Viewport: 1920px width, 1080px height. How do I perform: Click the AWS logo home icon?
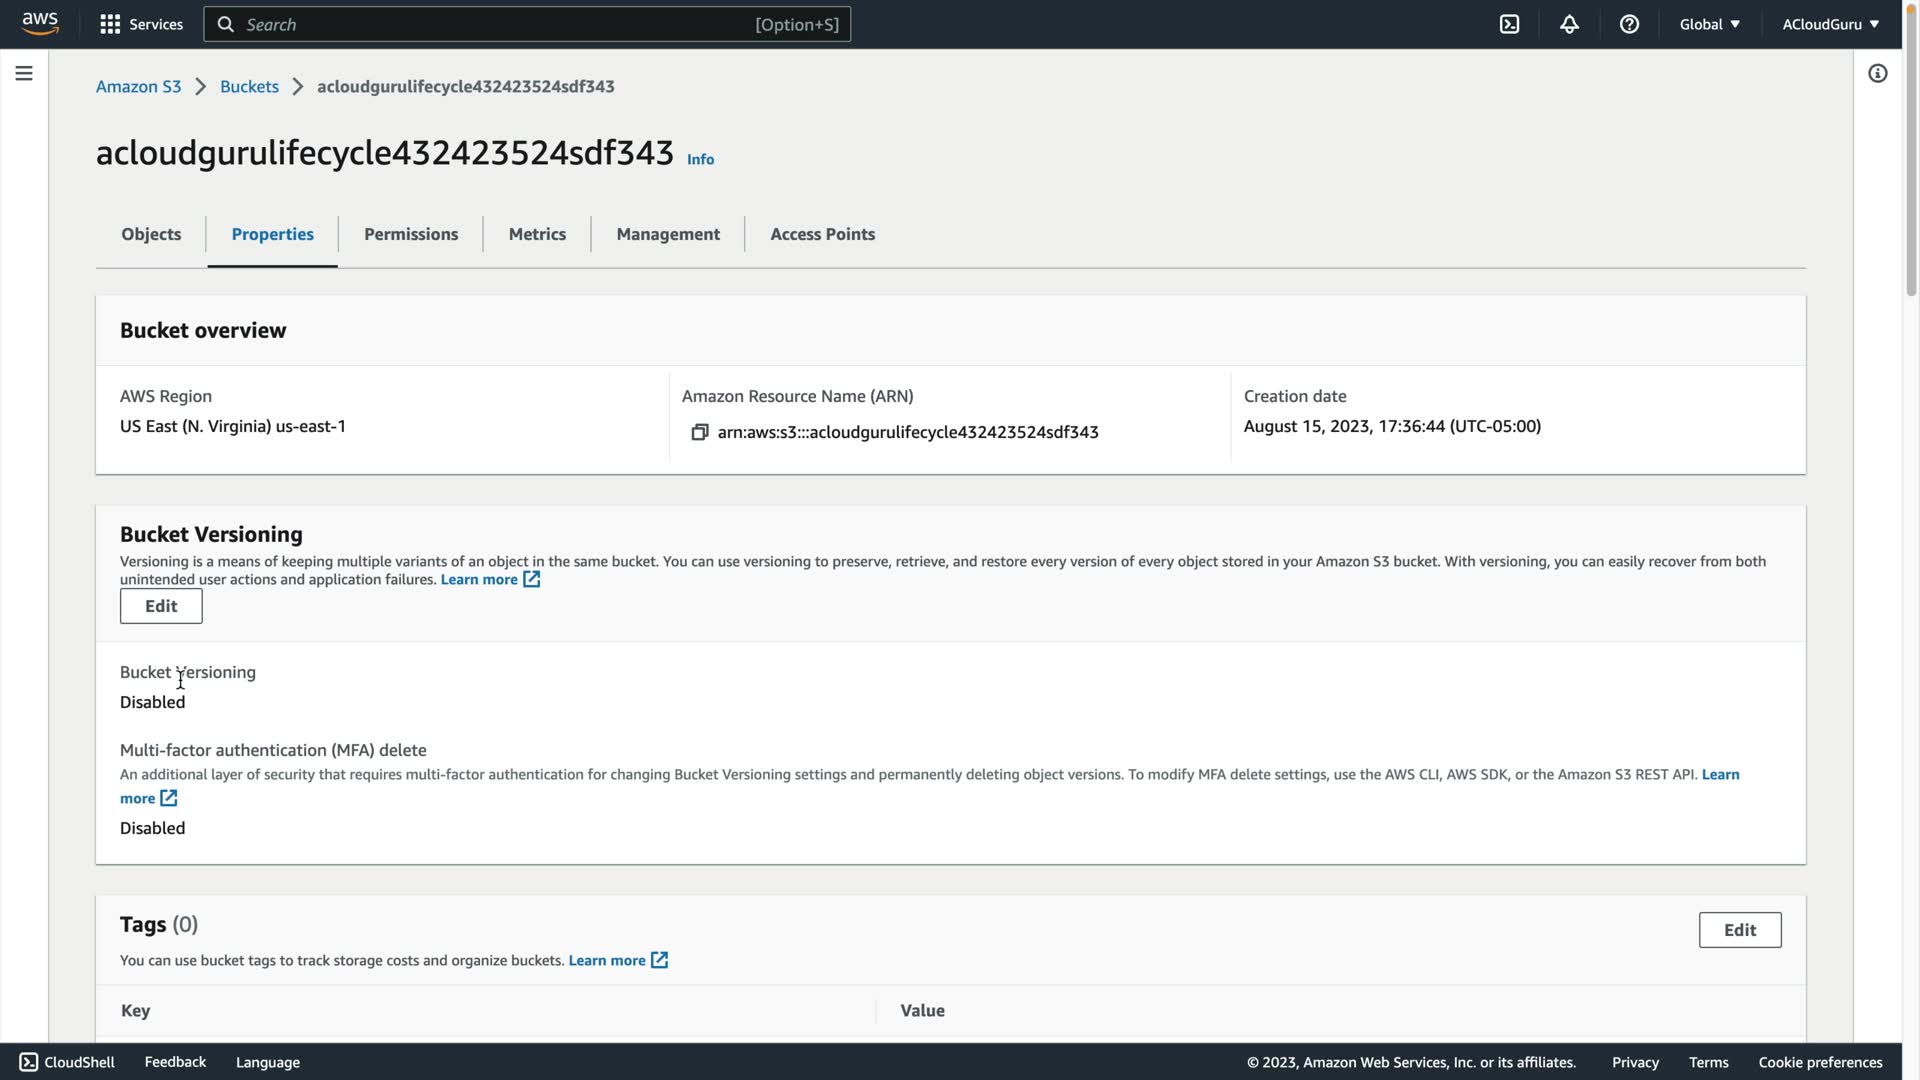click(x=40, y=23)
